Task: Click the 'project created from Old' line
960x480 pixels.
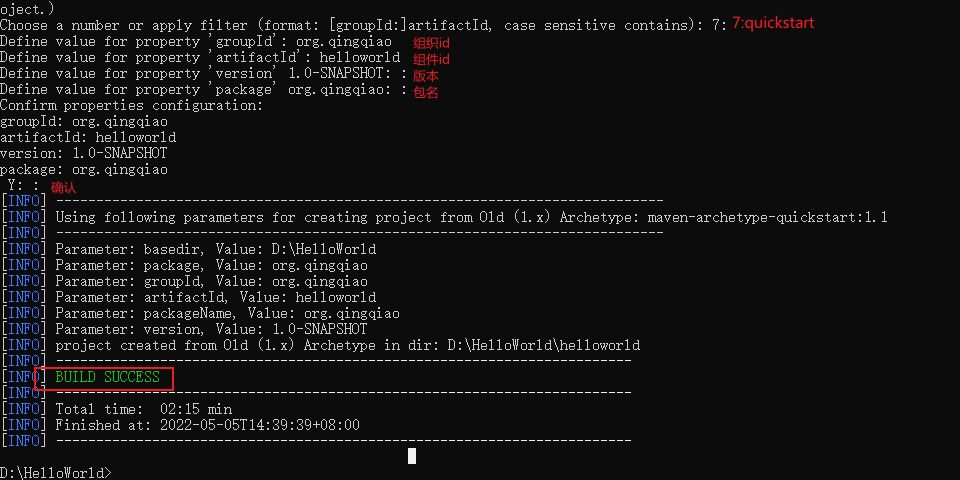Action: tap(348, 345)
